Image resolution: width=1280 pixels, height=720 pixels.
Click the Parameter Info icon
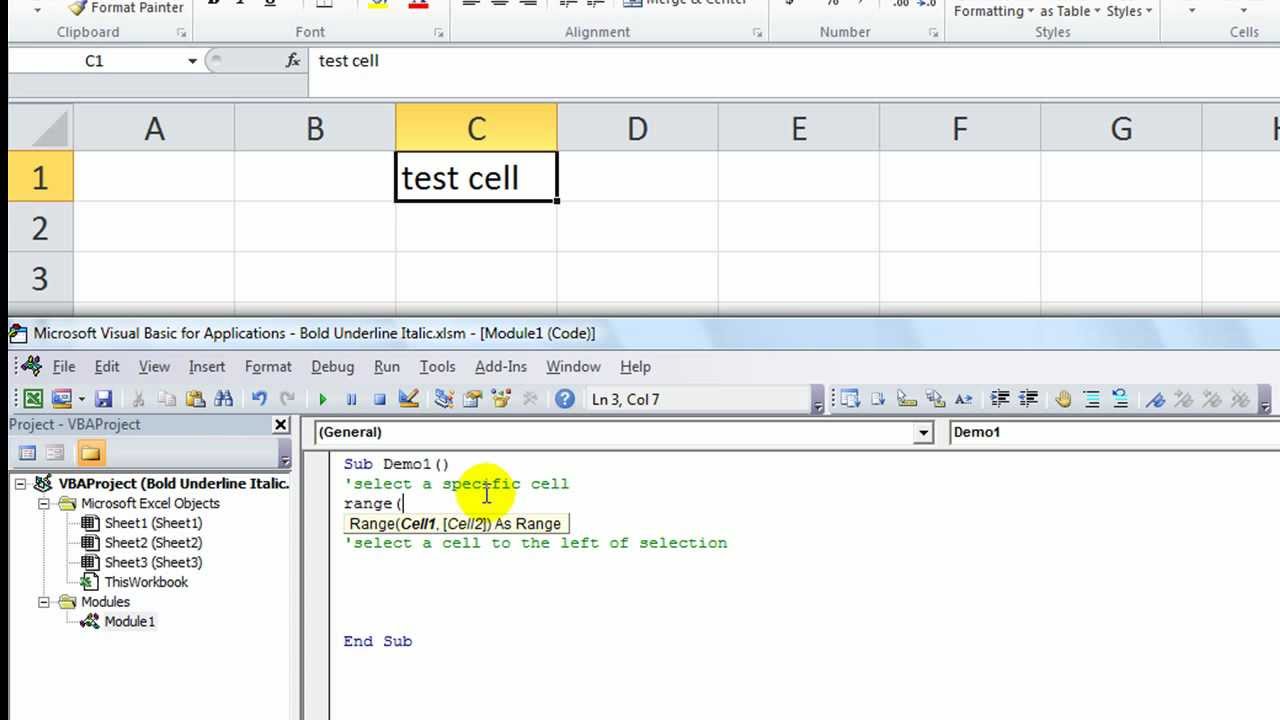coord(935,399)
